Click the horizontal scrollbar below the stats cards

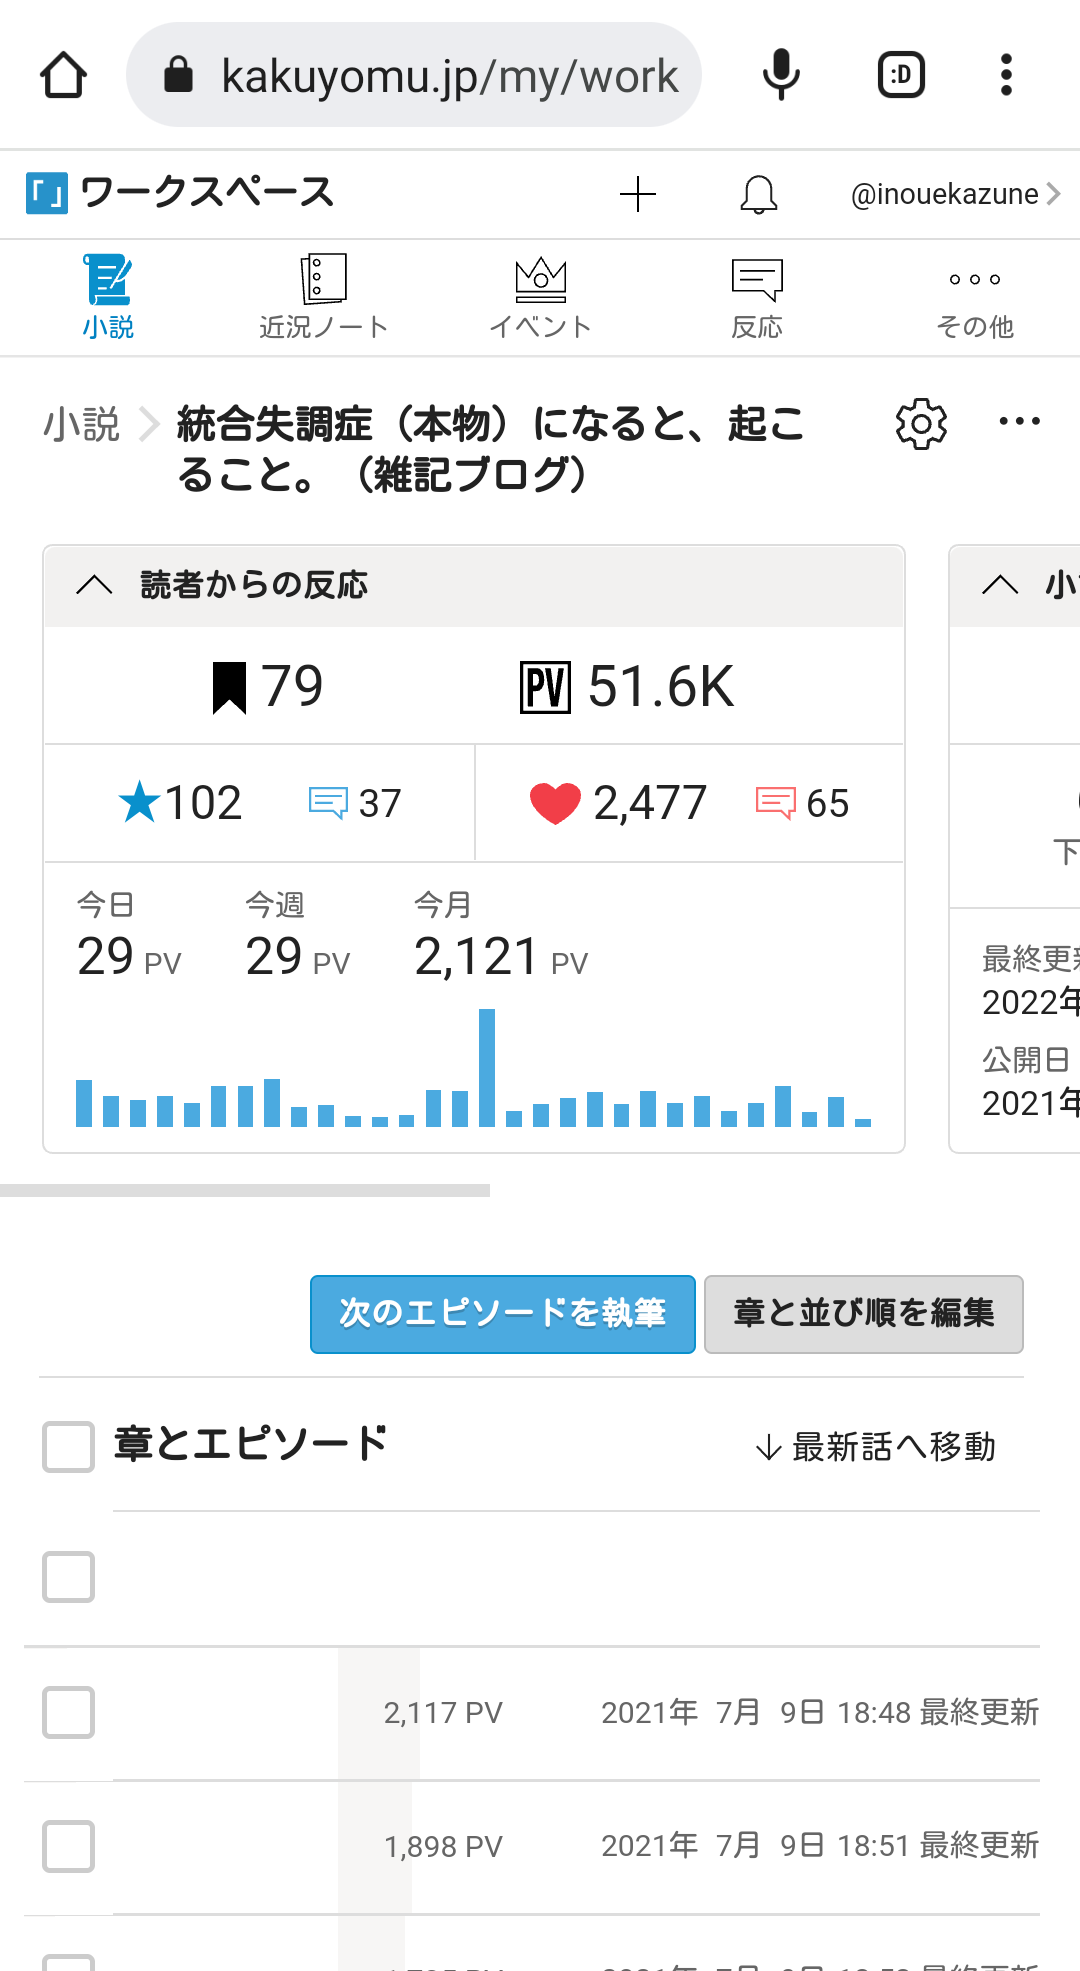(245, 1190)
